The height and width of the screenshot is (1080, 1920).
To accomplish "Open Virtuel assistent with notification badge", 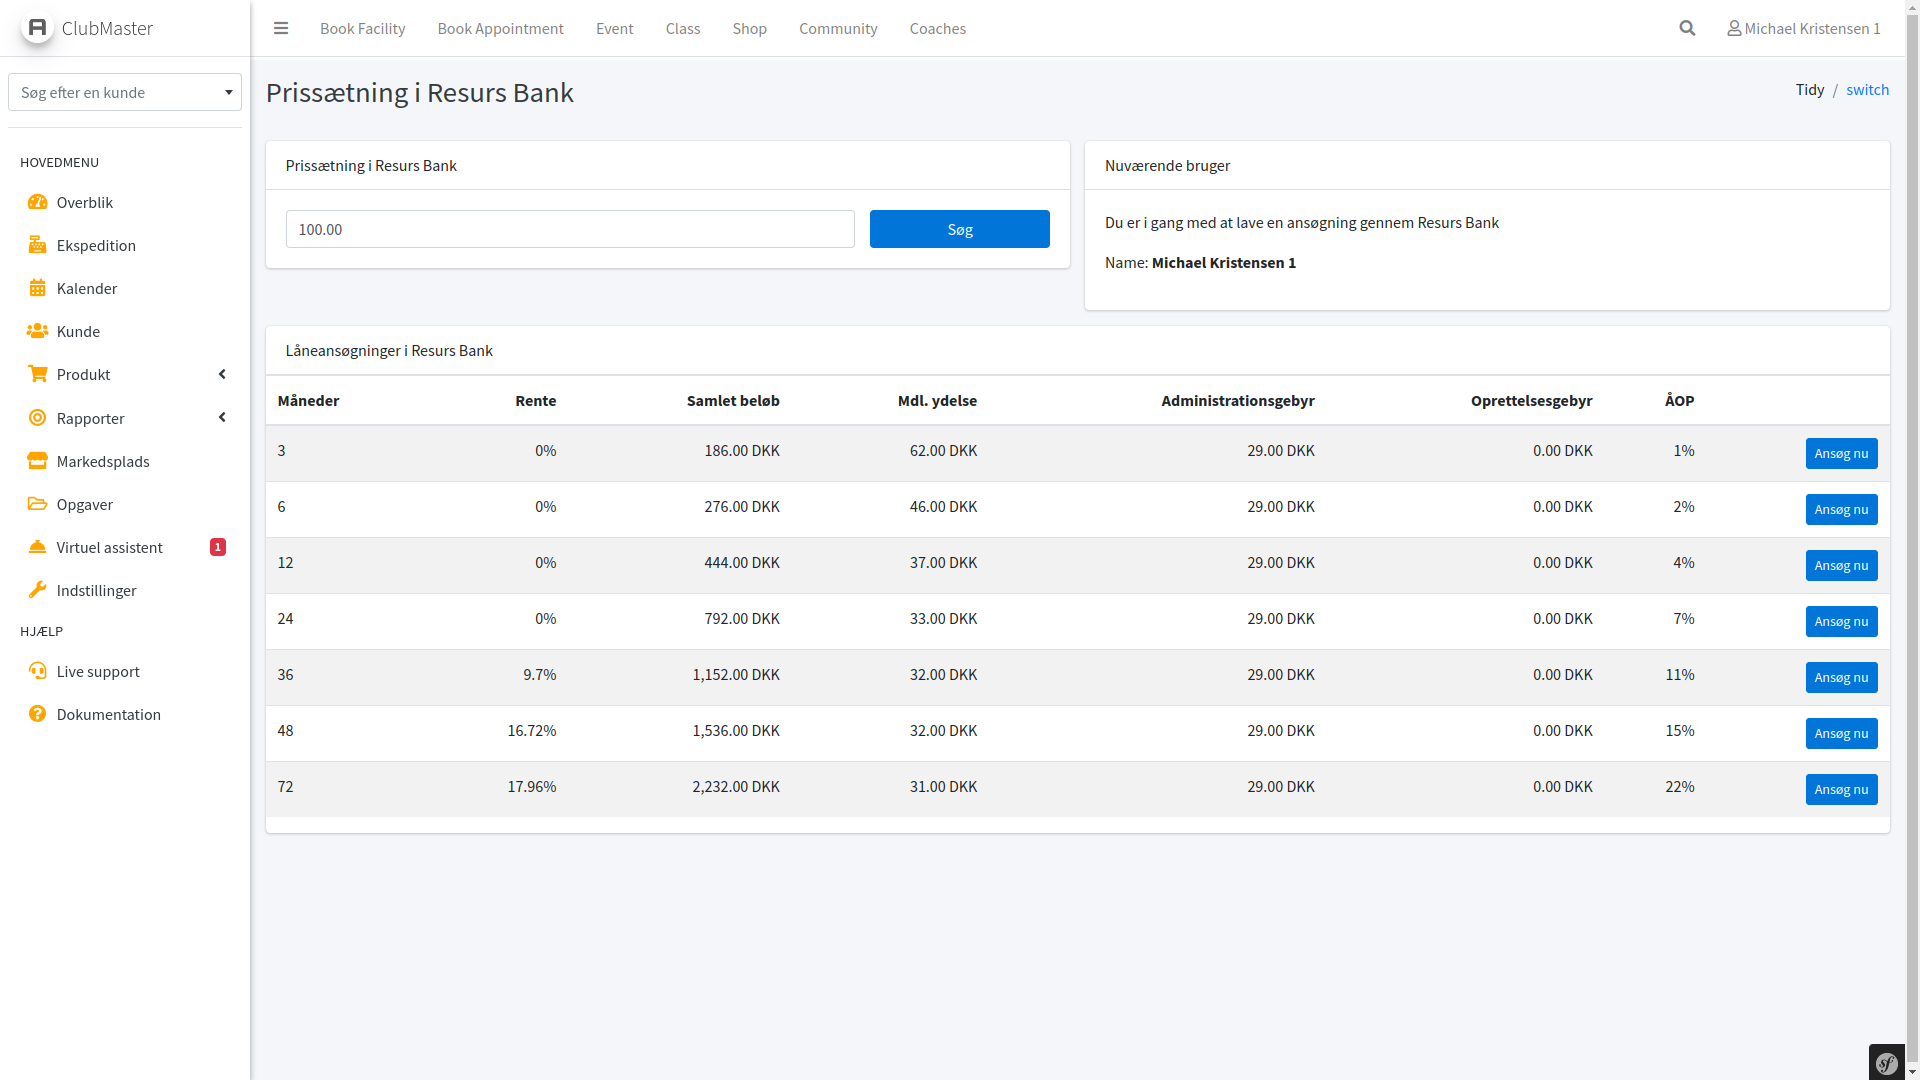I will pos(110,547).
